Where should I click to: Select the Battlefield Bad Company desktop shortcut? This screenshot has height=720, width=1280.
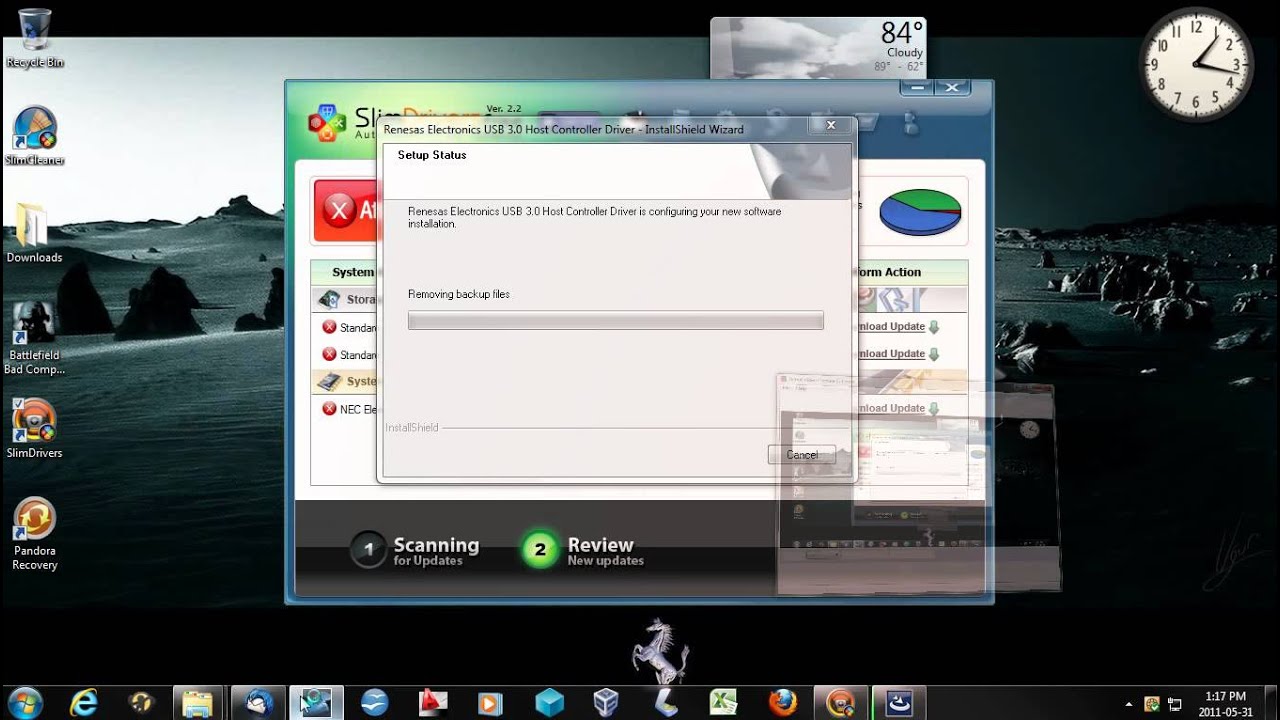[x=35, y=338]
